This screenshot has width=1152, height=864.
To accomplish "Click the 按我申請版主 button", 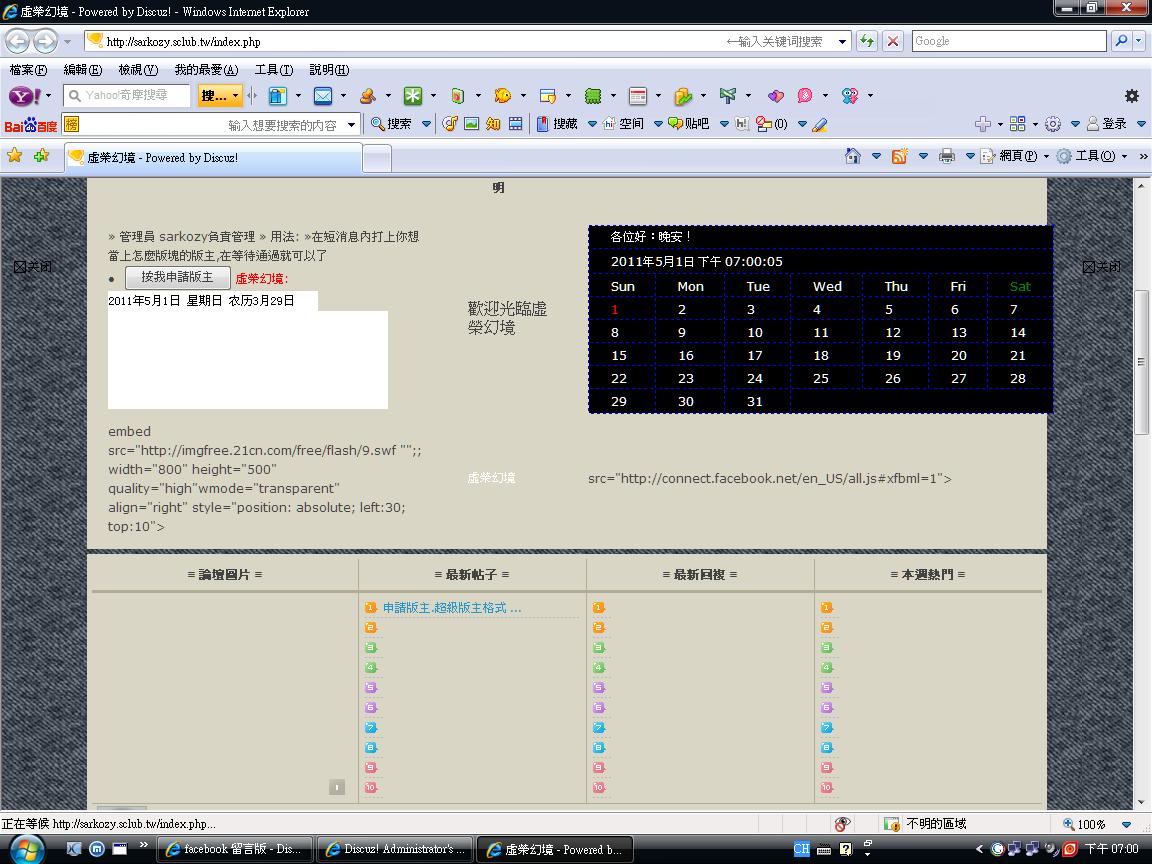I will pos(177,277).
